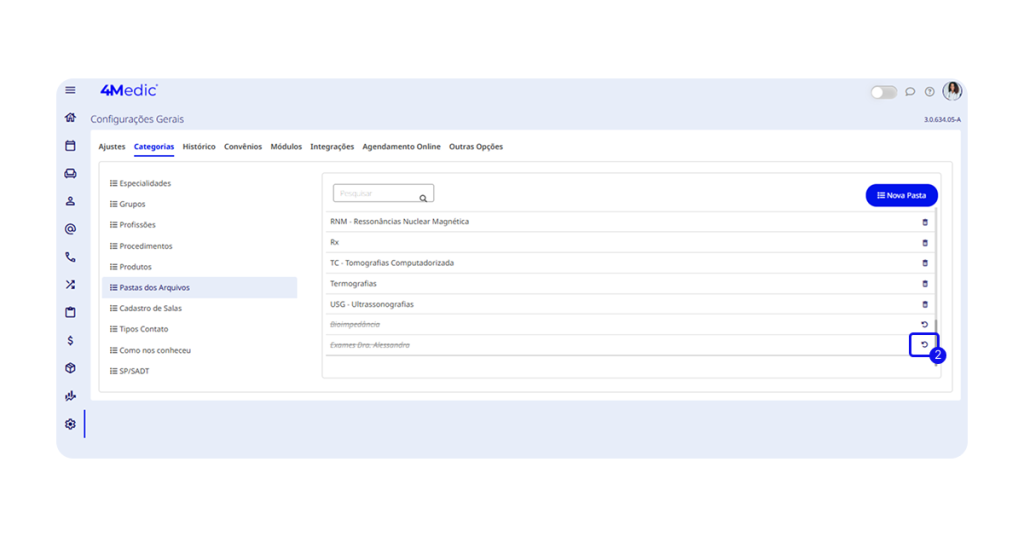Click the home icon in the sidebar
This screenshot has width=1024, height=537.
(70, 118)
